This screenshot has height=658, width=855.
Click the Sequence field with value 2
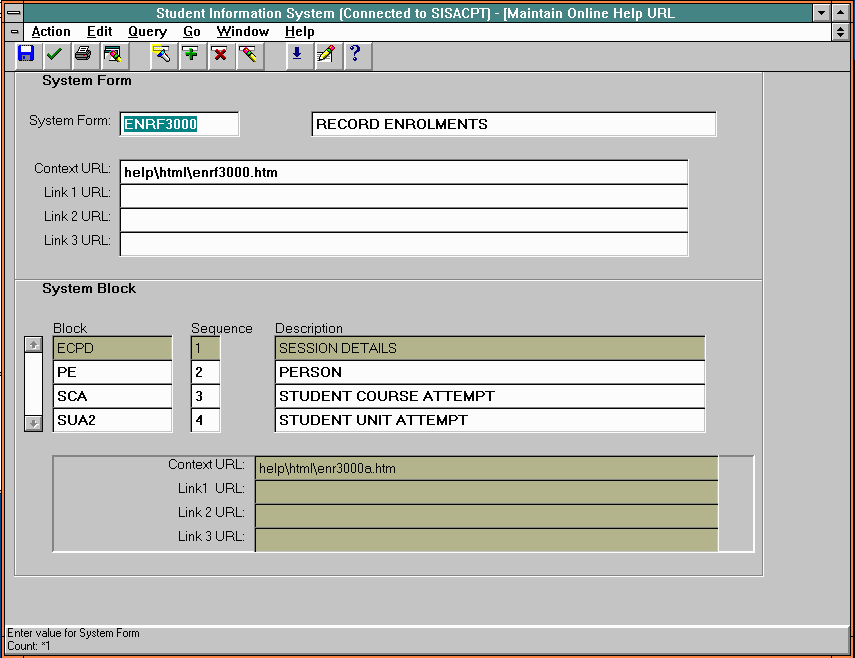click(205, 372)
